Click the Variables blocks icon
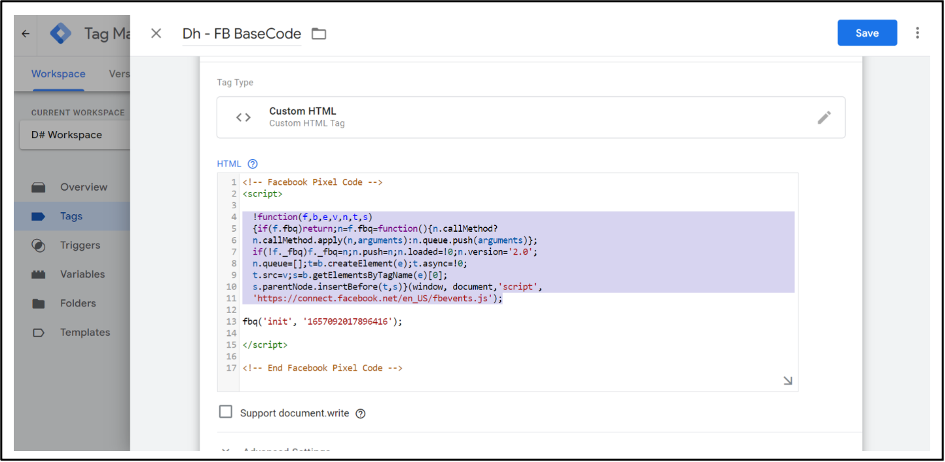Screen dimensions: 945x462 tap(39, 275)
